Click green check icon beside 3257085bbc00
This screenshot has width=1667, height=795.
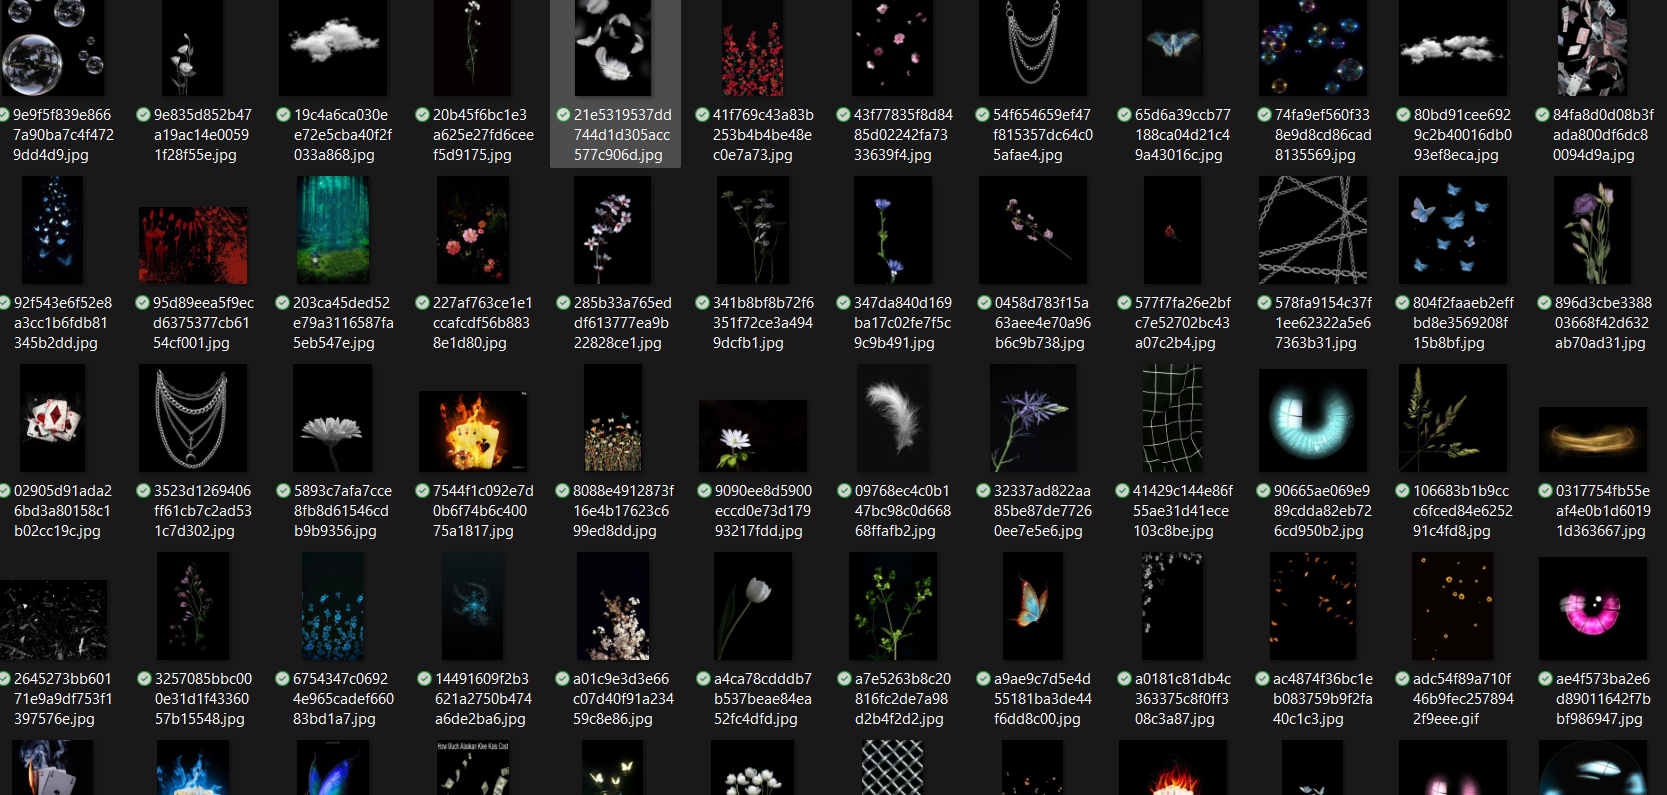pos(145,679)
